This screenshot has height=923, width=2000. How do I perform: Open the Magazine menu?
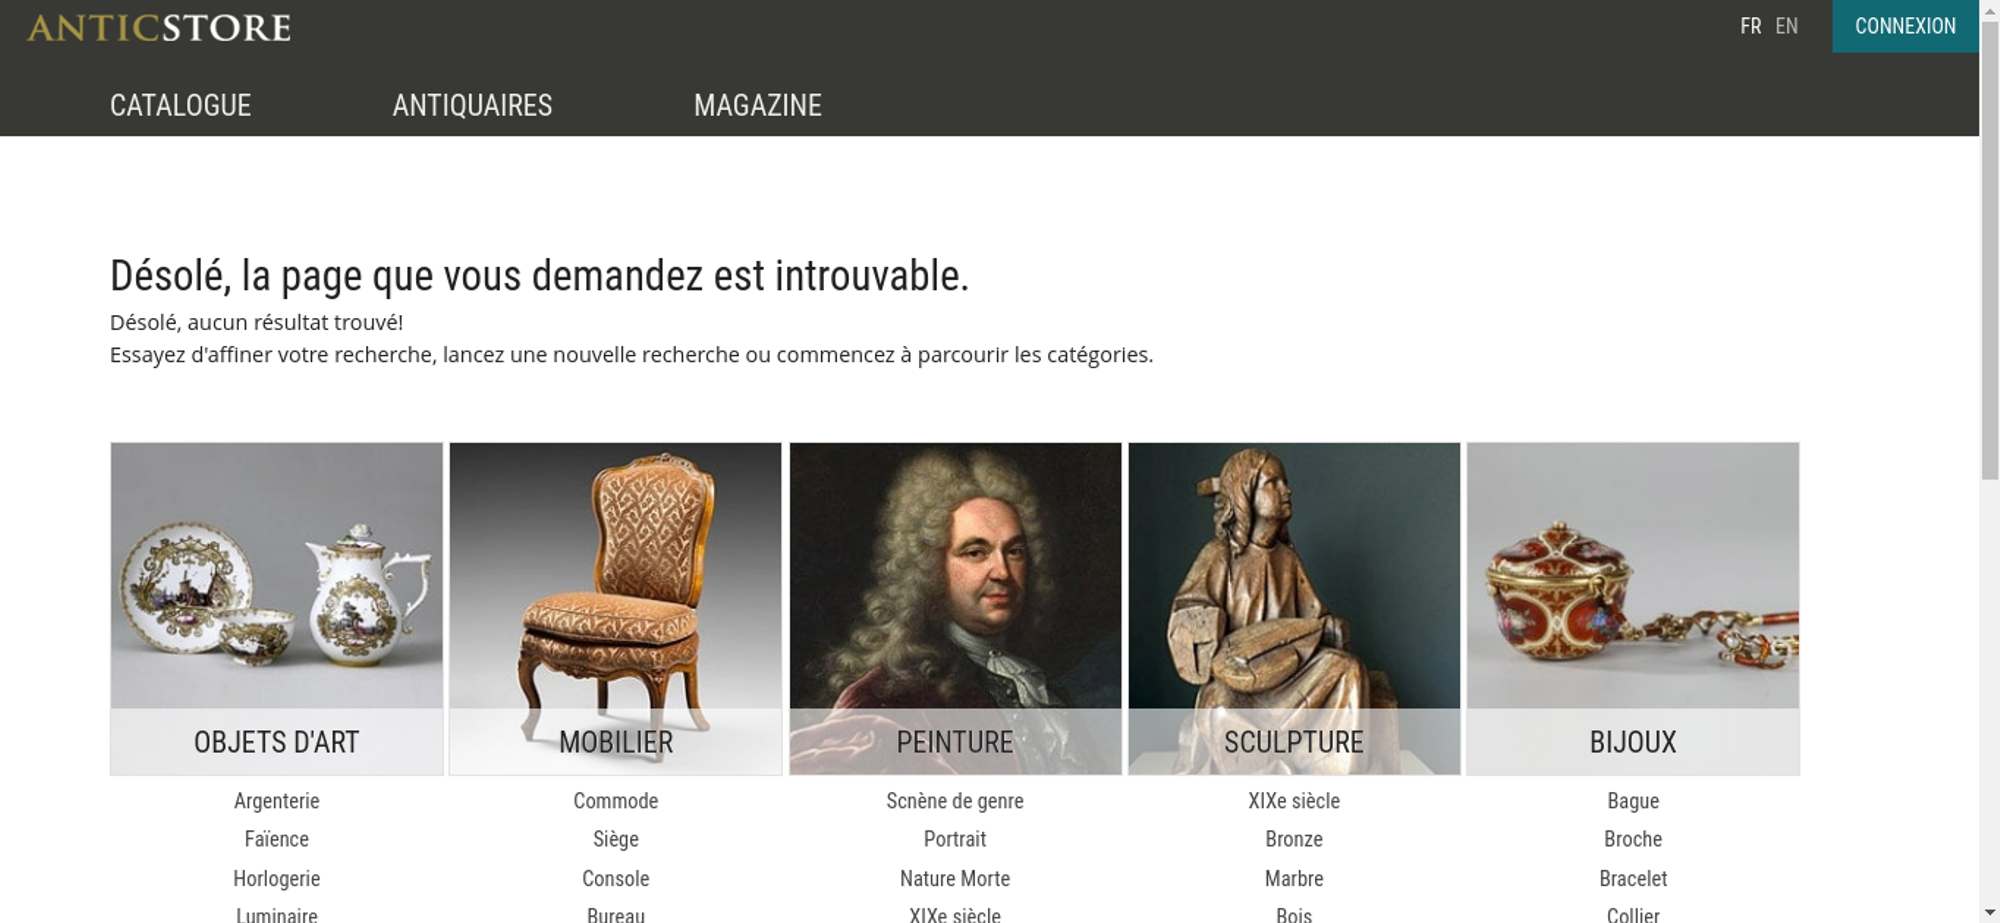[x=758, y=105]
